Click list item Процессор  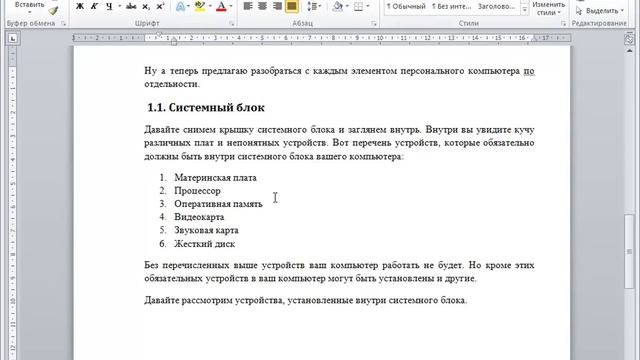coord(198,191)
